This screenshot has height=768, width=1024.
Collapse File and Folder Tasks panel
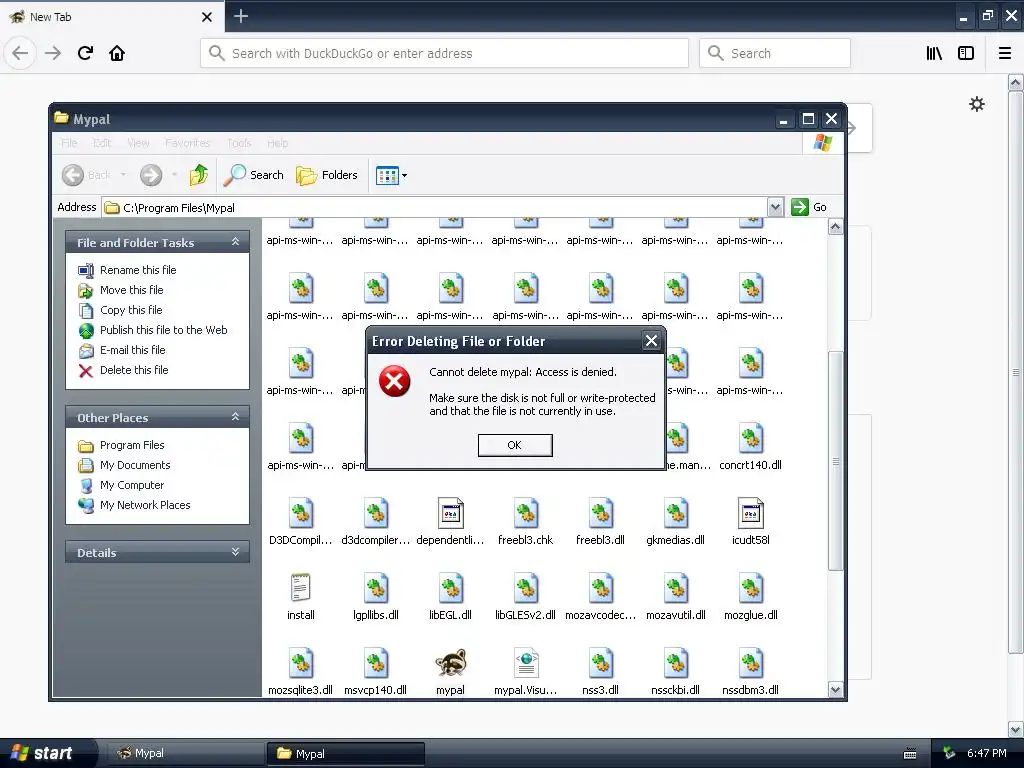pos(235,242)
